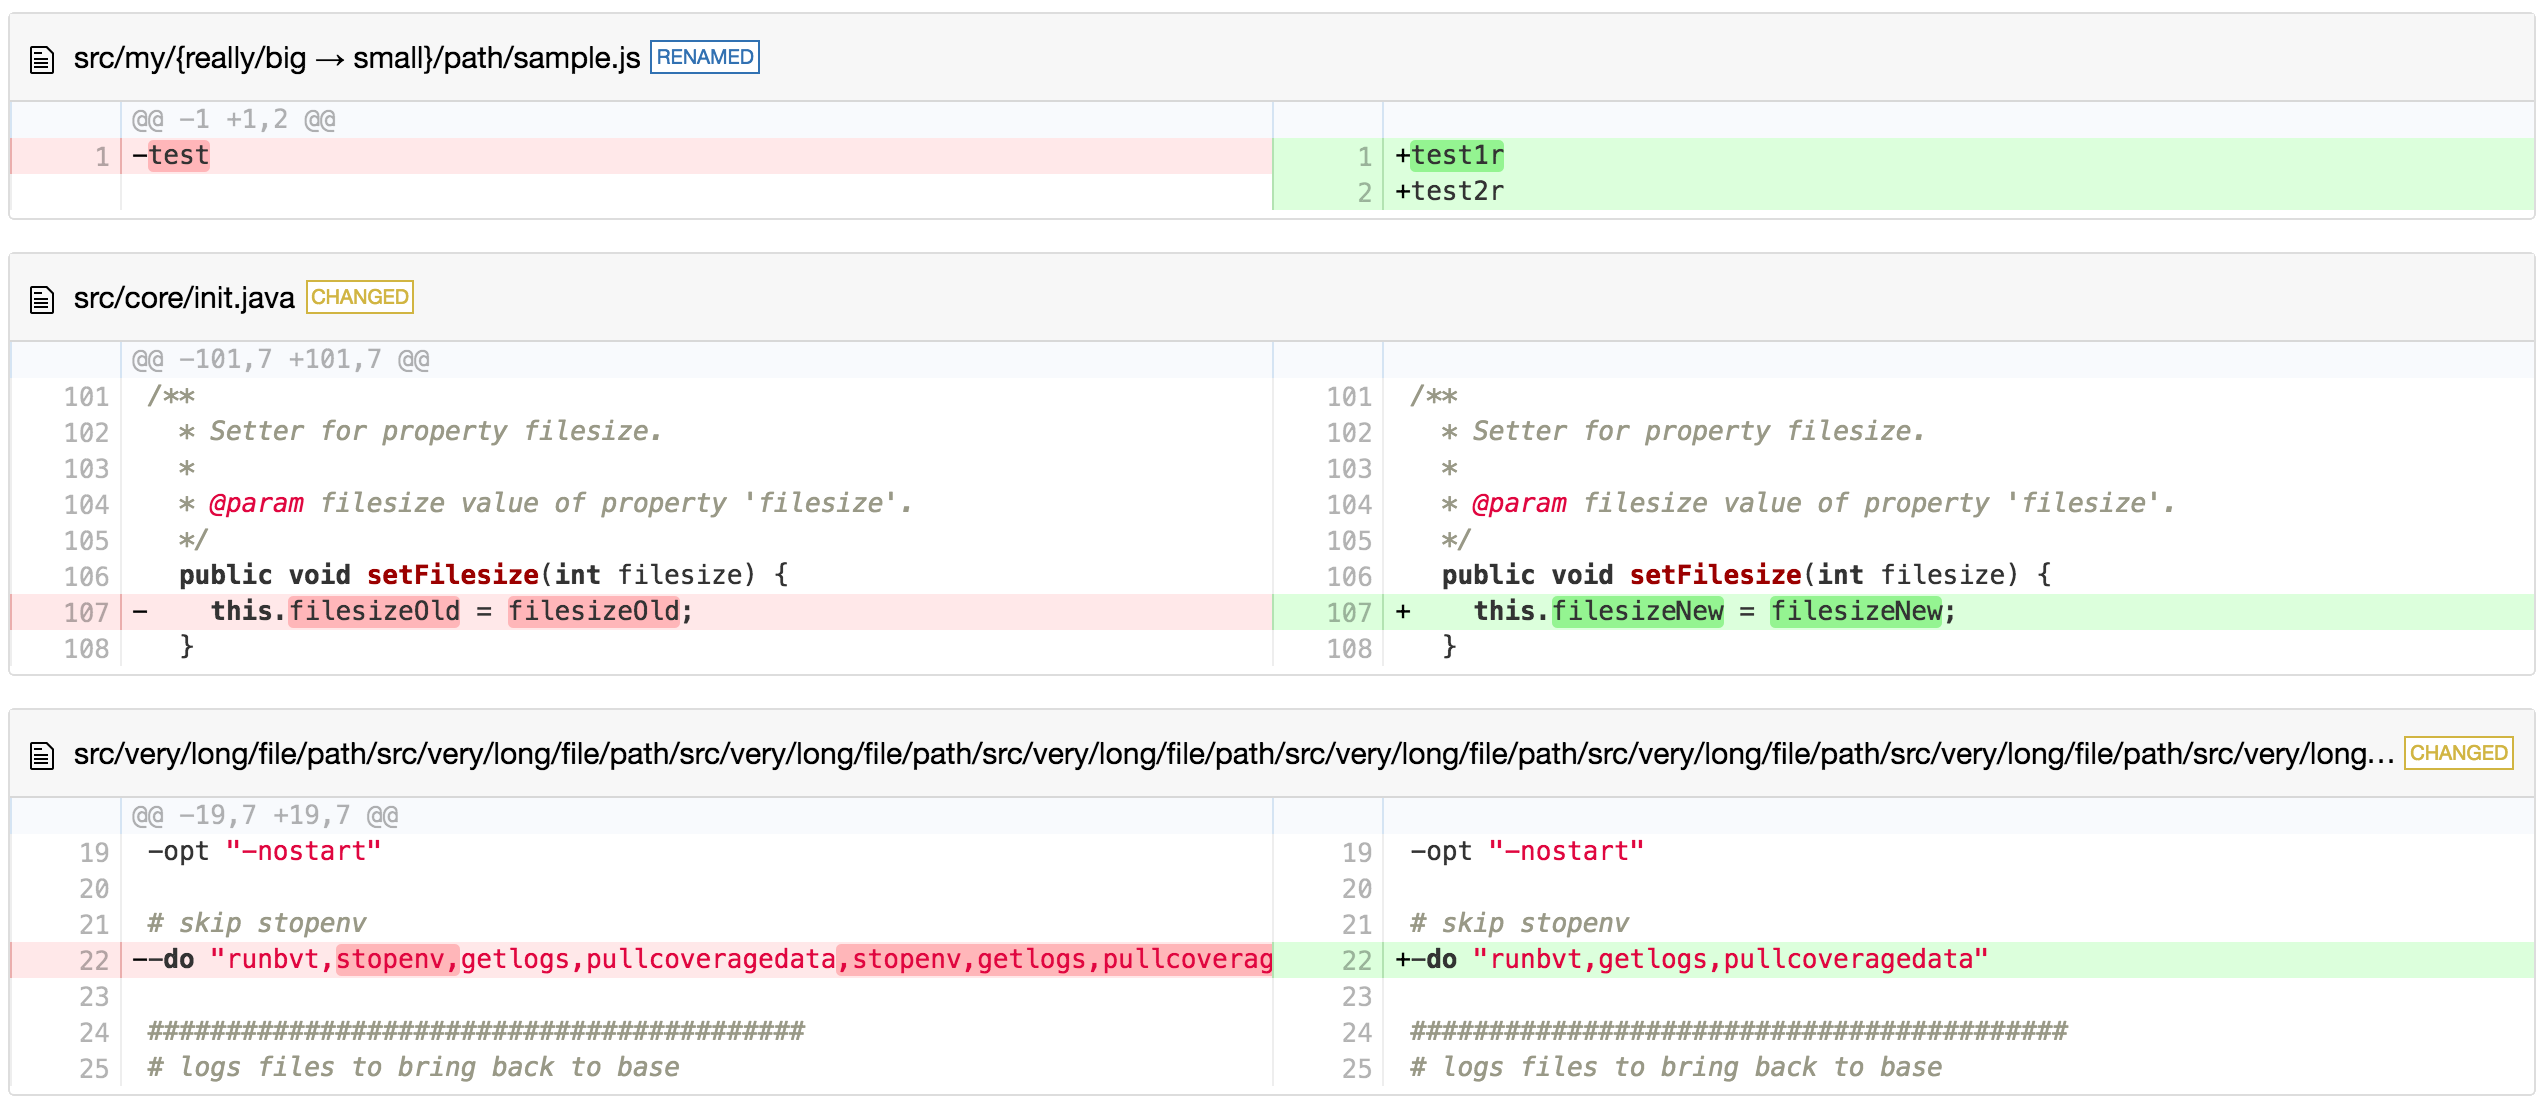Open the src/core/init.java file name
Viewport: 2548px width, 1109px height.
(x=184, y=298)
